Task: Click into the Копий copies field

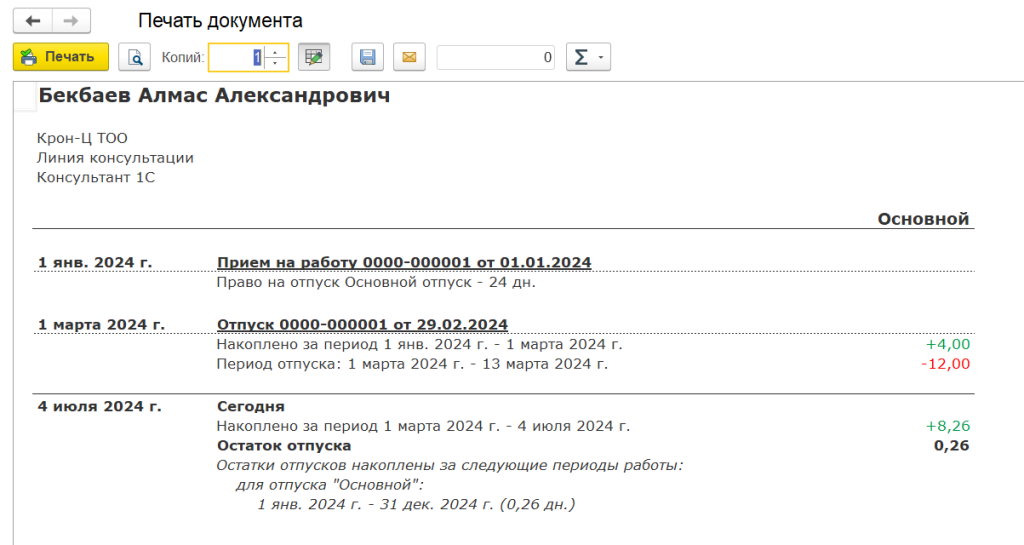Action: tap(236, 57)
